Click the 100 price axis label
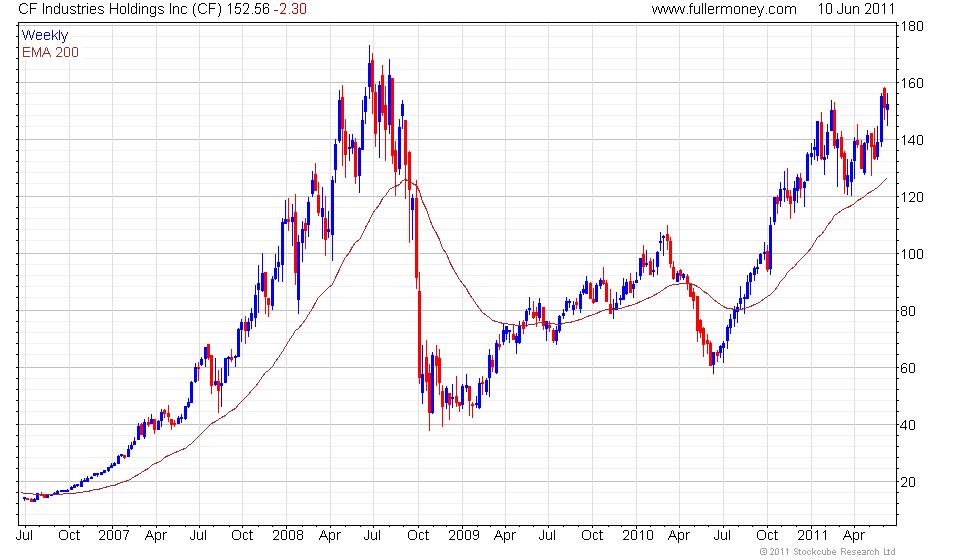Image resolution: width=980 pixels, height=560 pixels. pyautogui.click(x=912, y=254)
